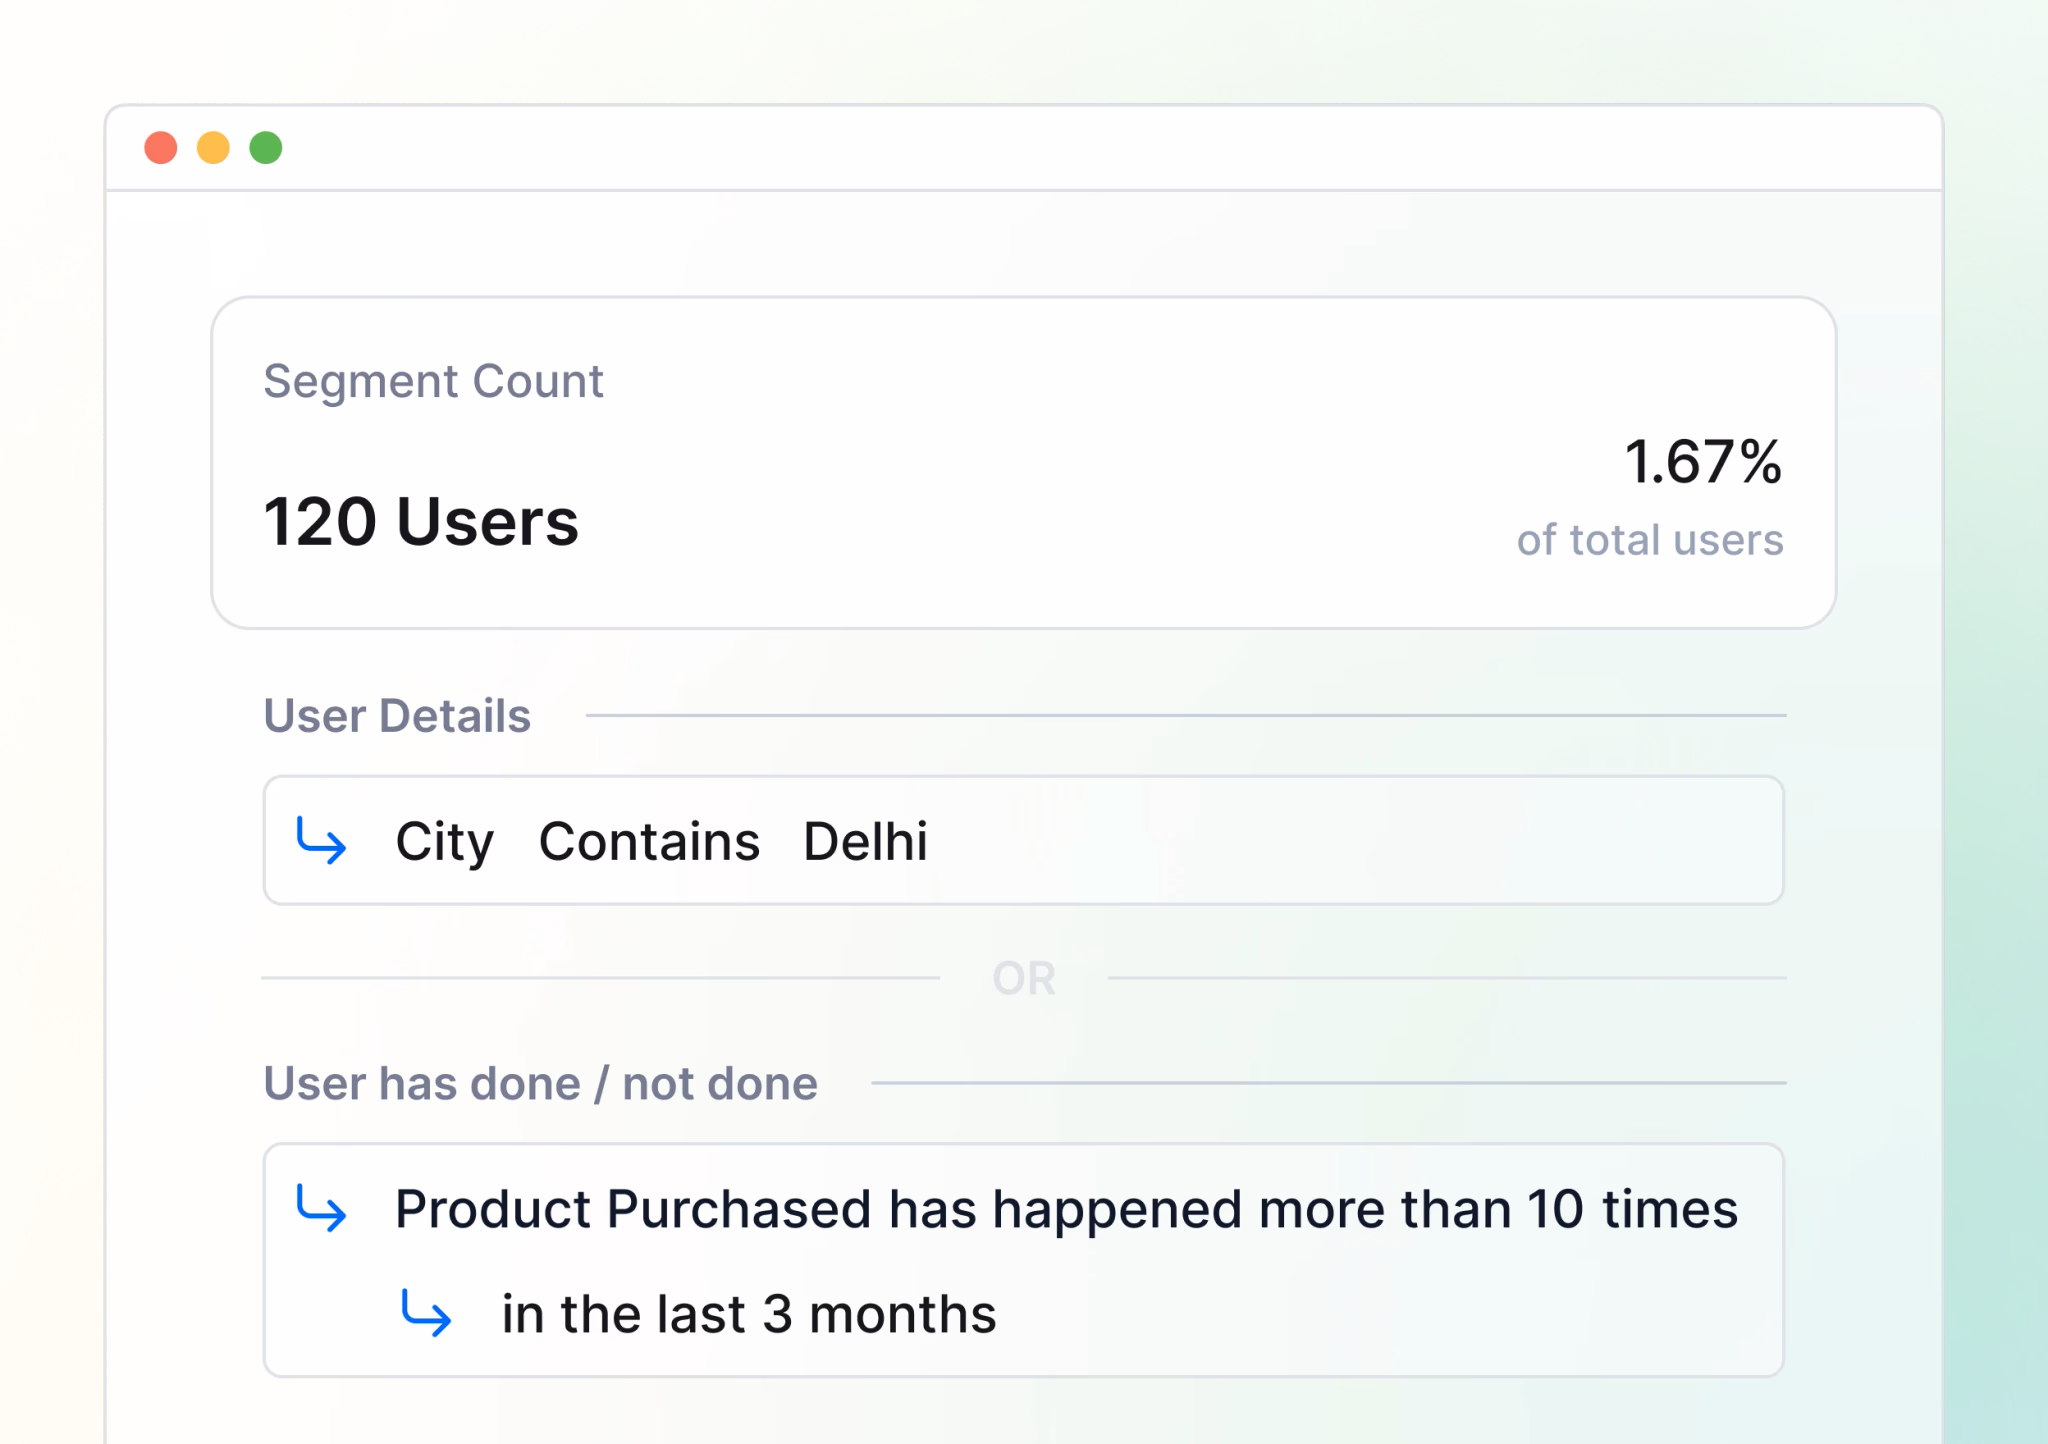Click the arrow icon beside City

[321, 840]
